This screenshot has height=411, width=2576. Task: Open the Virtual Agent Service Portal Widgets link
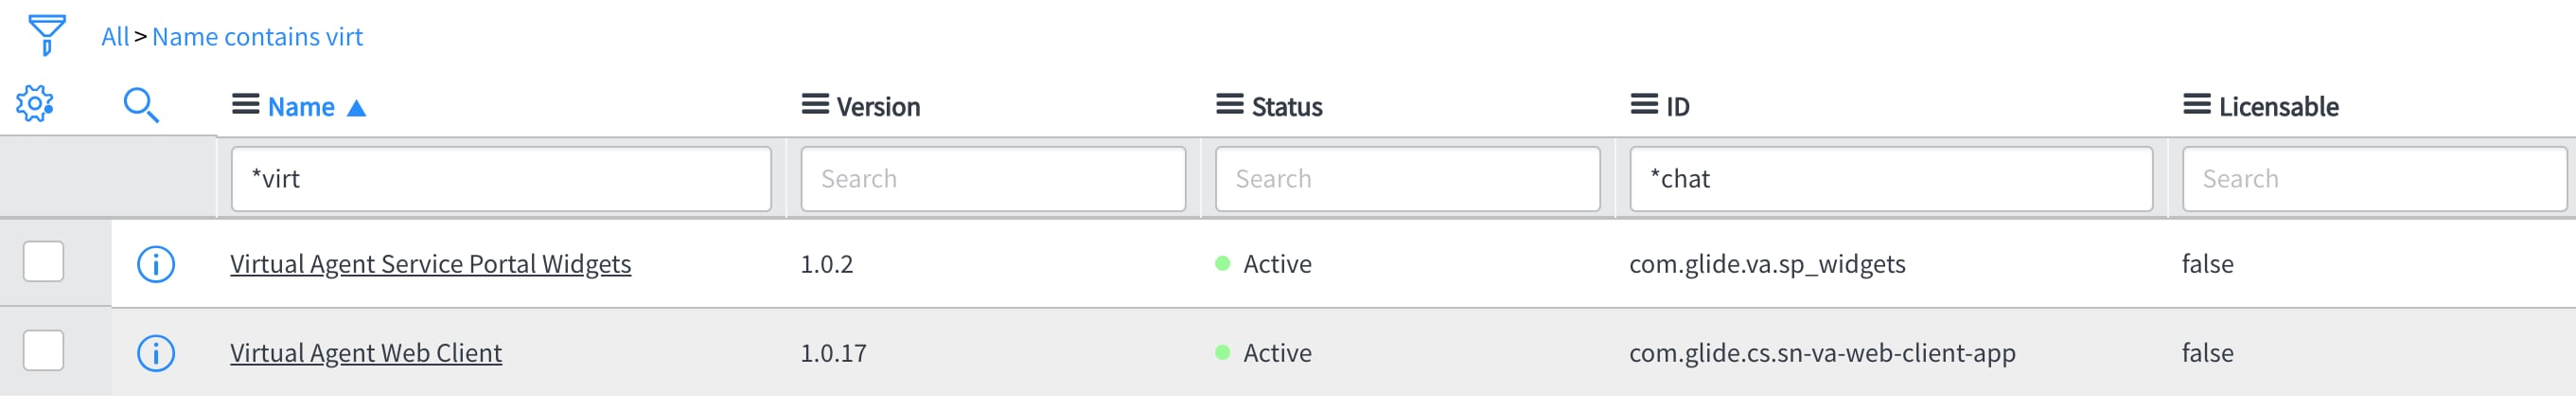point(430,264)
